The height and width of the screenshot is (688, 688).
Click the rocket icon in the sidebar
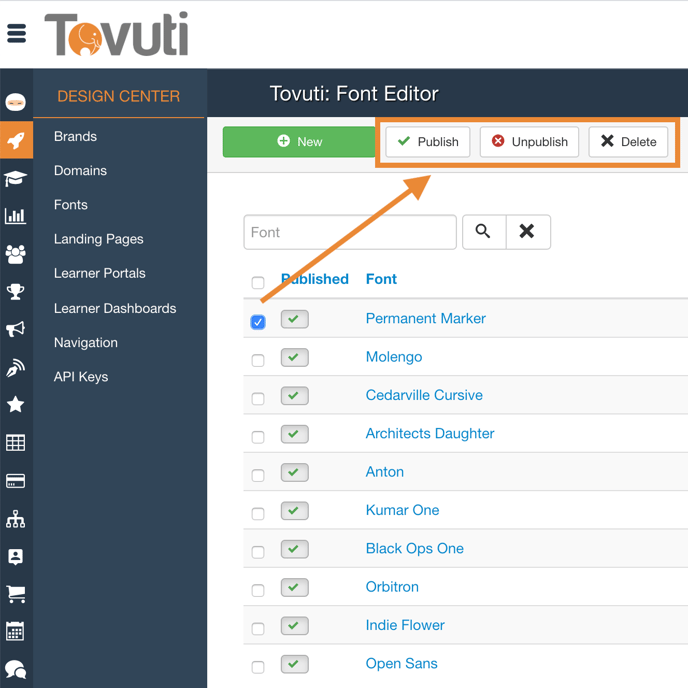pos(16,141)
